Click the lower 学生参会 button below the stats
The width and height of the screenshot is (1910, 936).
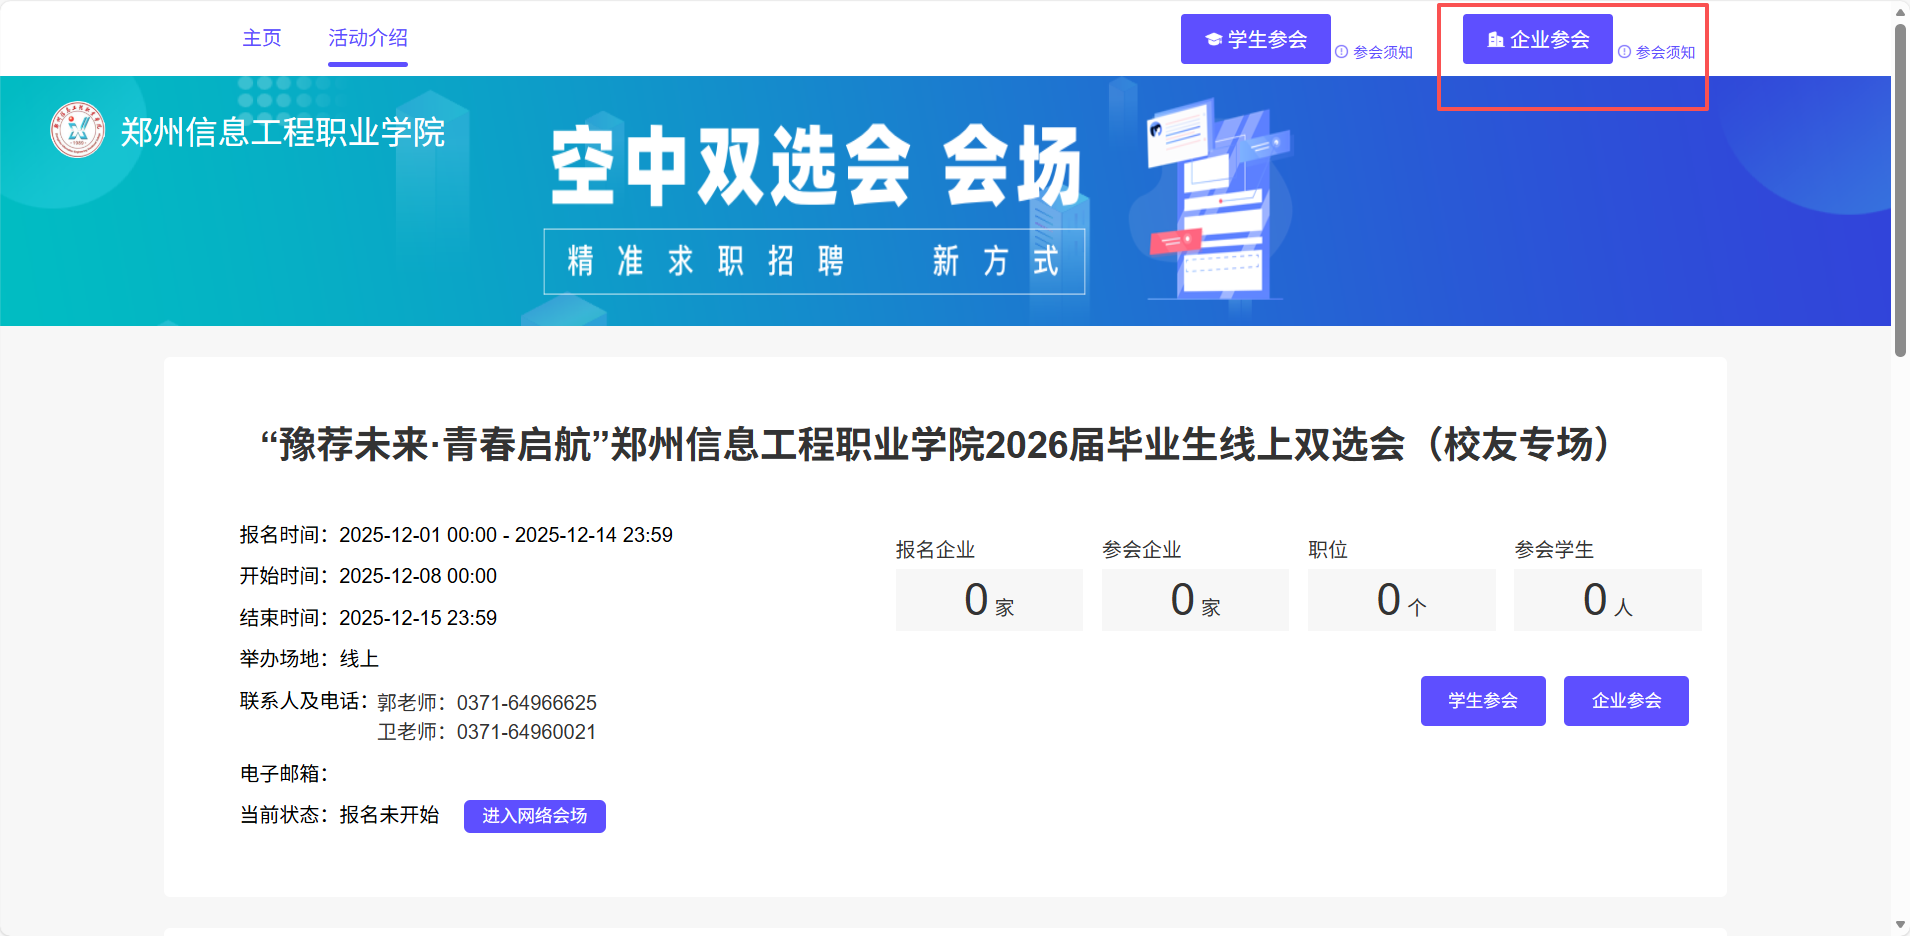point(1482,701)
